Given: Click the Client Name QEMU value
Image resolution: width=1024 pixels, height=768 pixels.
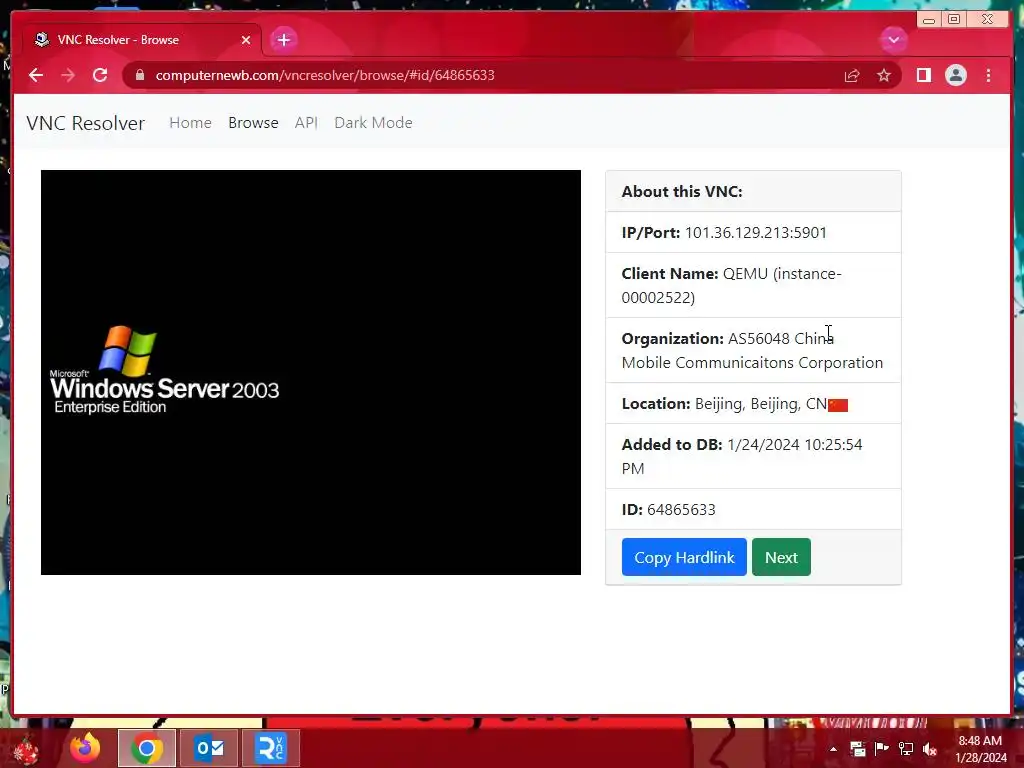Looking at the screenshot, I should 731,285.
